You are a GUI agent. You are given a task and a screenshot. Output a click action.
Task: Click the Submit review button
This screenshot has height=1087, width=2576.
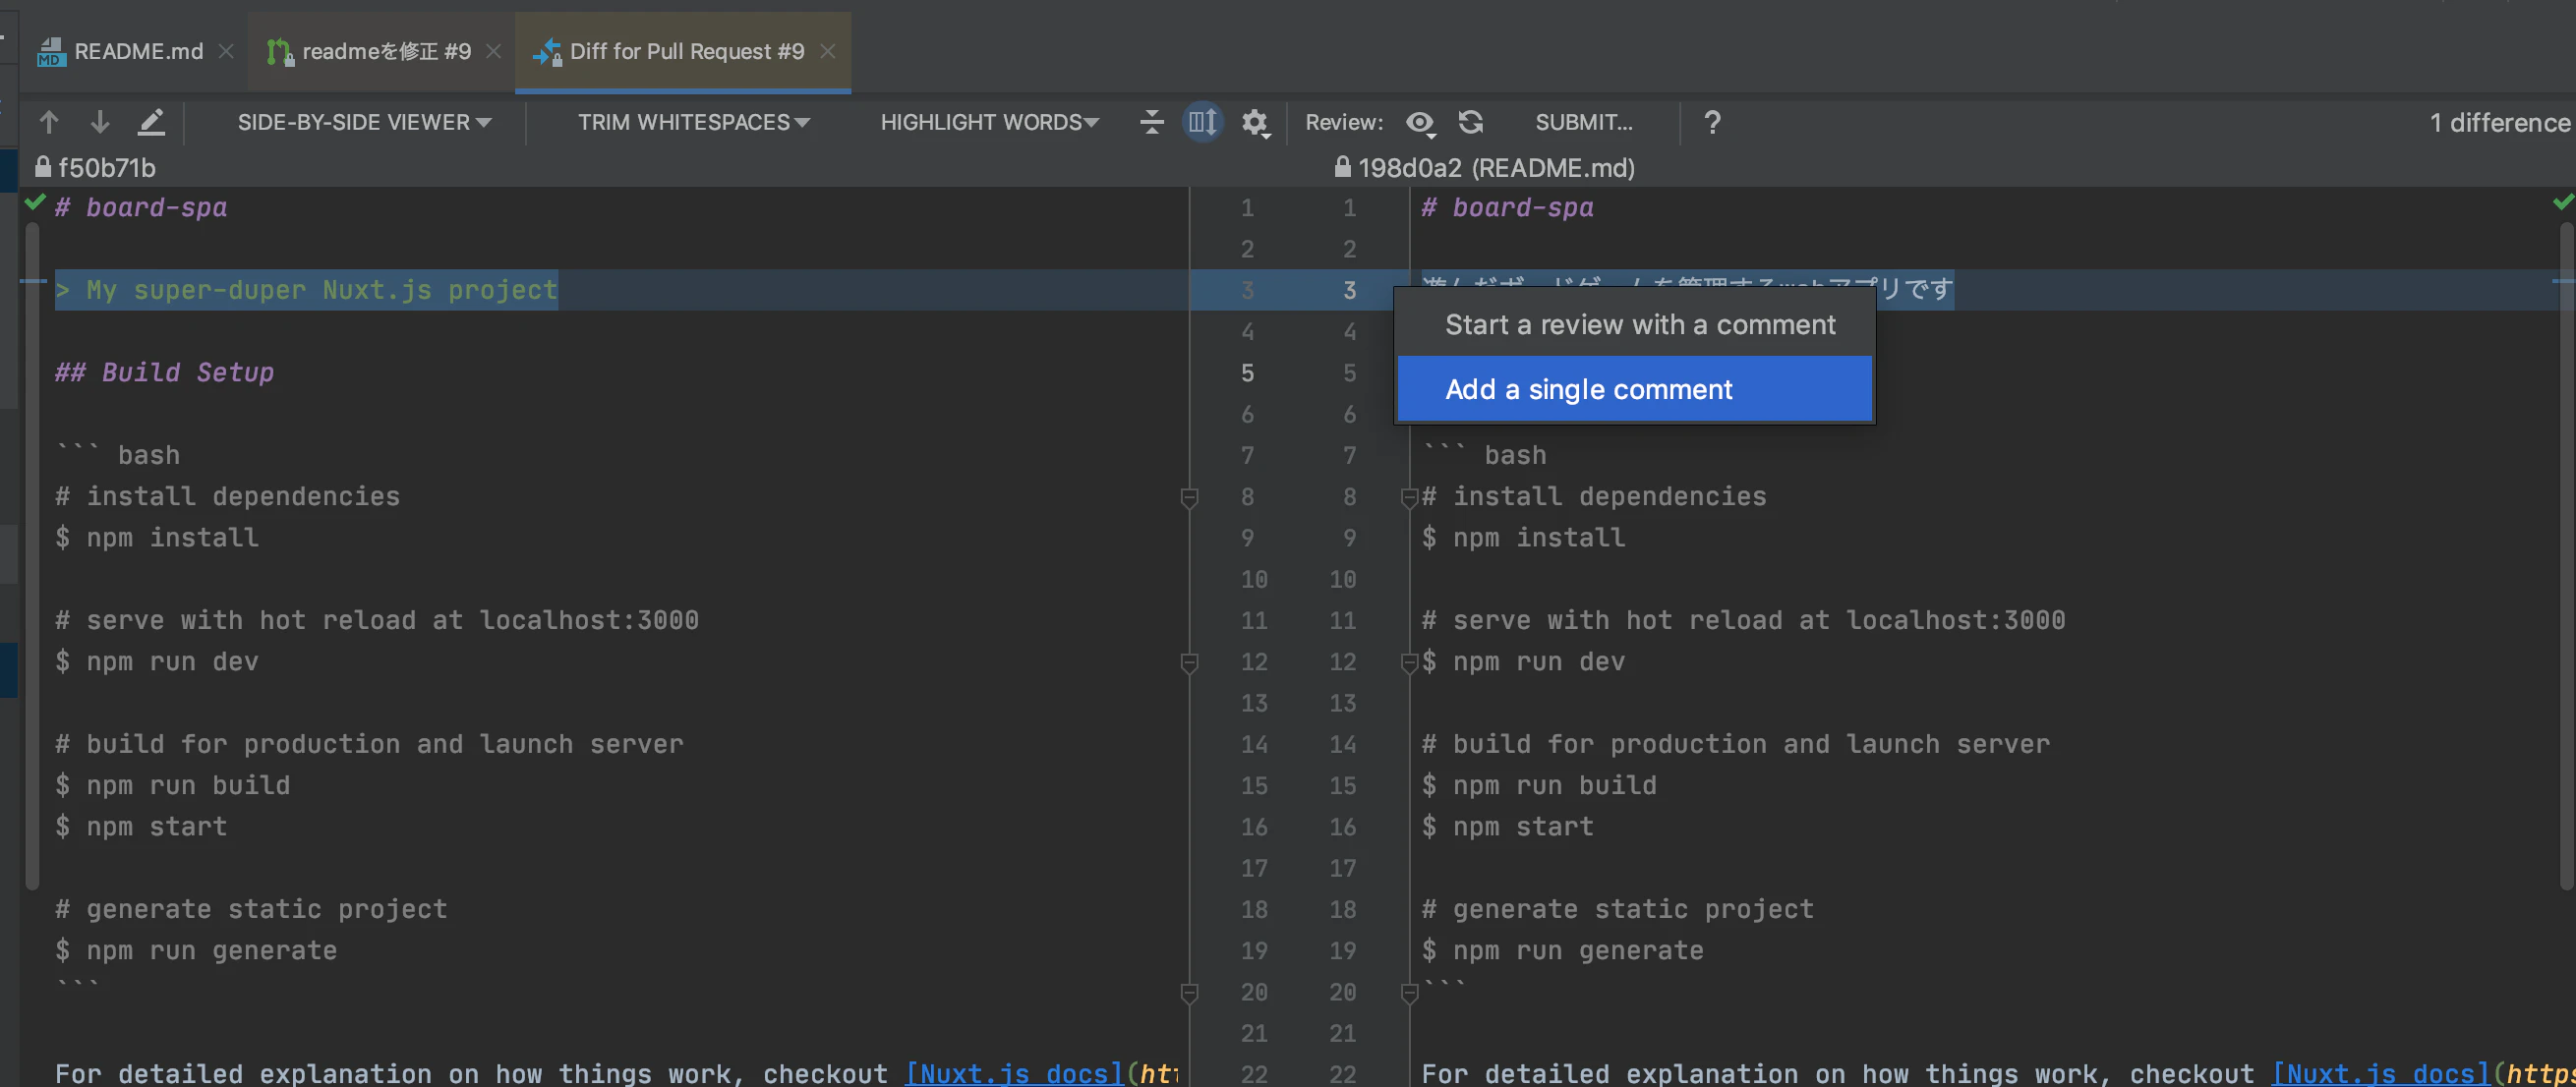tap(1583, 122)
